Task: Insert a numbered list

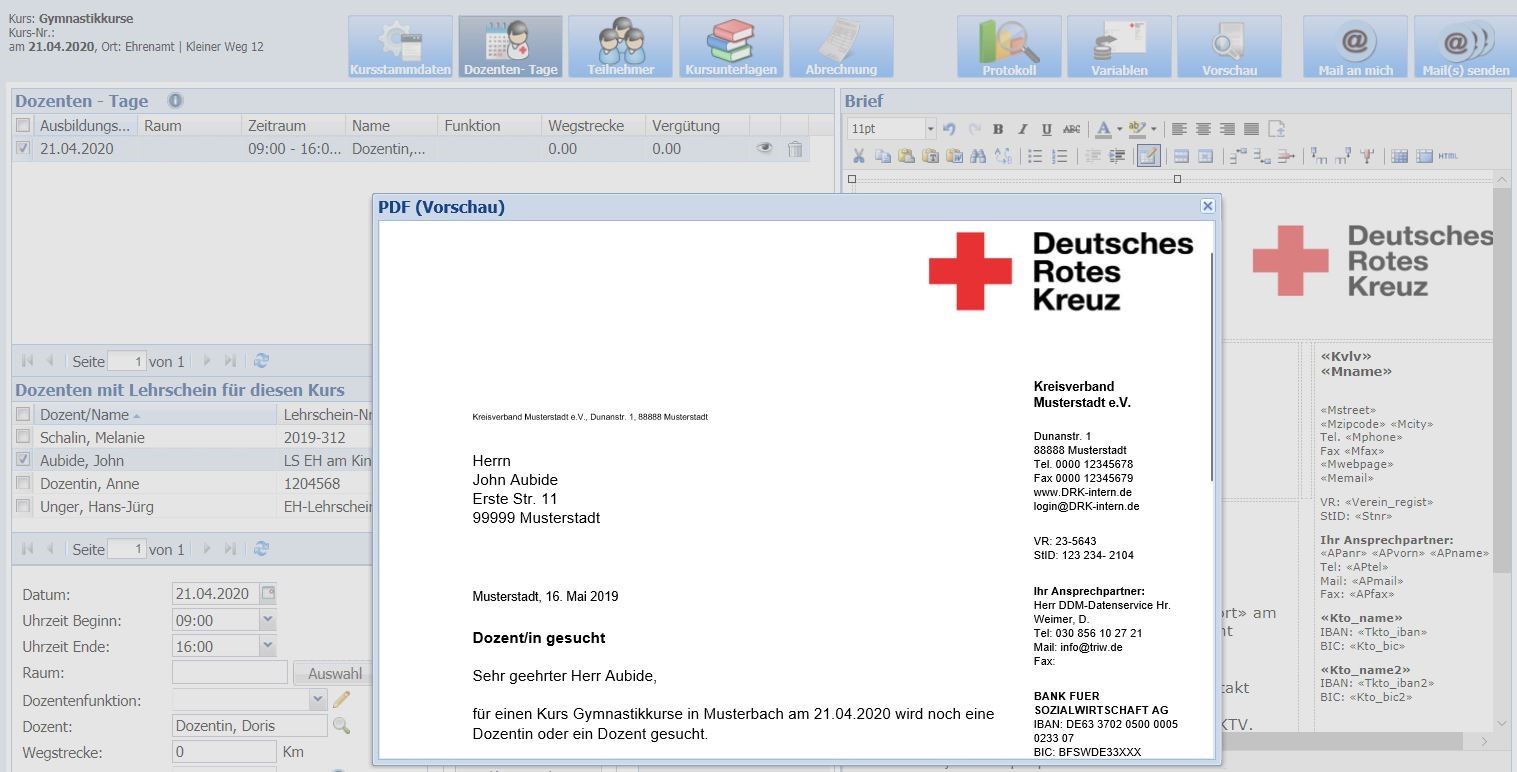Action: point(1059,156)
